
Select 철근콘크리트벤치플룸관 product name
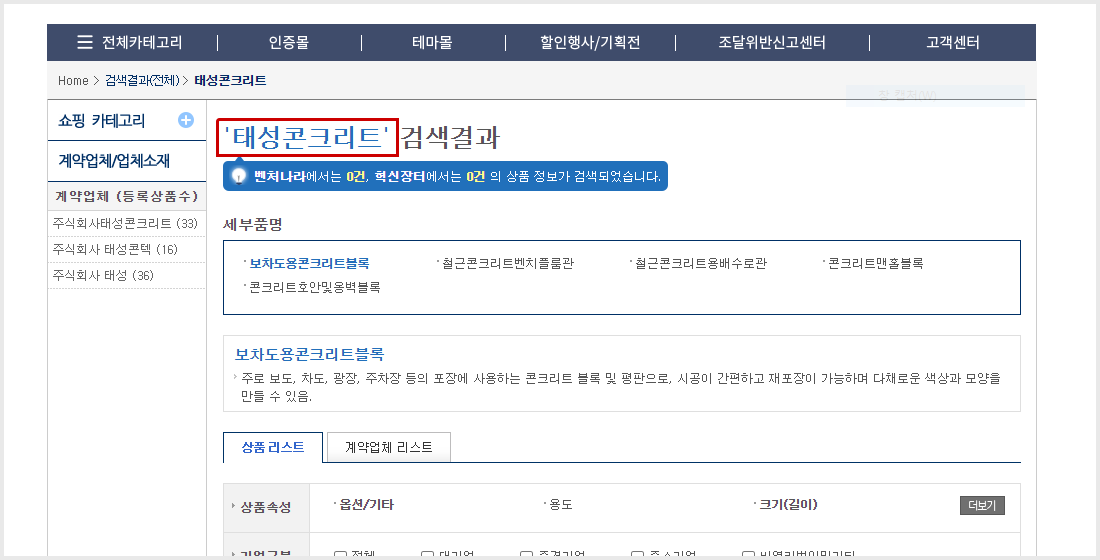(508, 263)
